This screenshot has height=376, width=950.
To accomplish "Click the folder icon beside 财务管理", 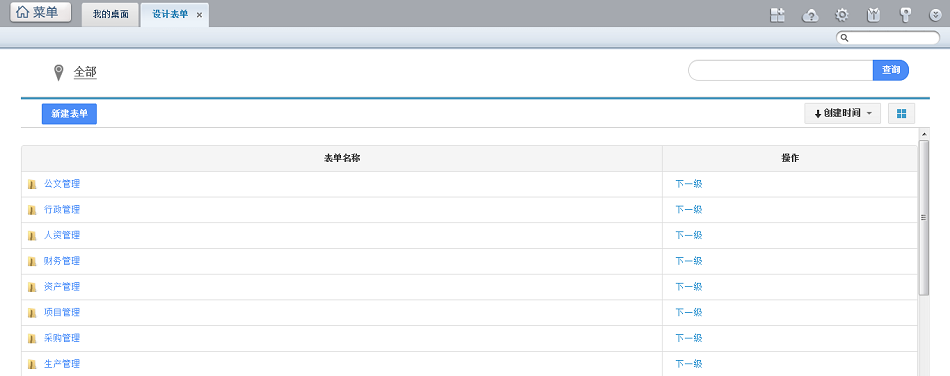I will (32, 262).
